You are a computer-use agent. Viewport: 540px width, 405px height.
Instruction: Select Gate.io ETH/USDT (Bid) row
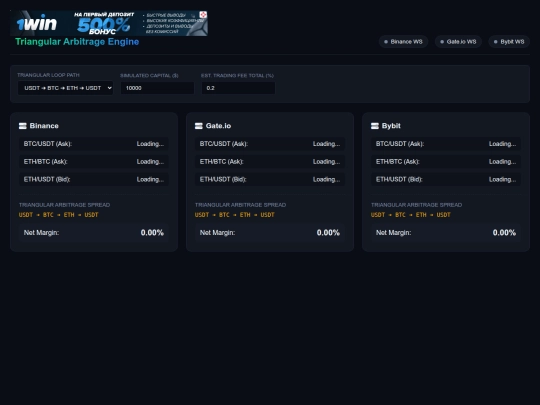point(270,179)
